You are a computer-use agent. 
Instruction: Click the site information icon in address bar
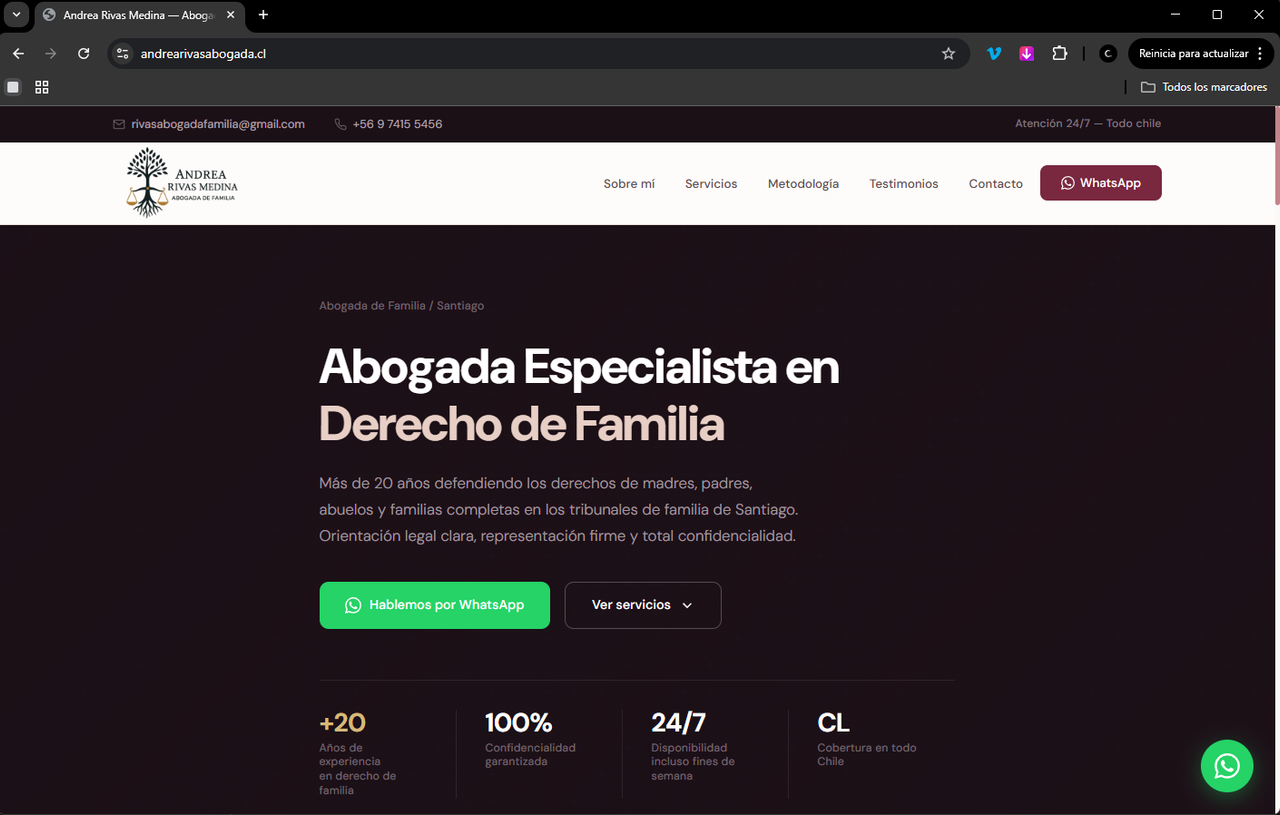tap(122, 54)
